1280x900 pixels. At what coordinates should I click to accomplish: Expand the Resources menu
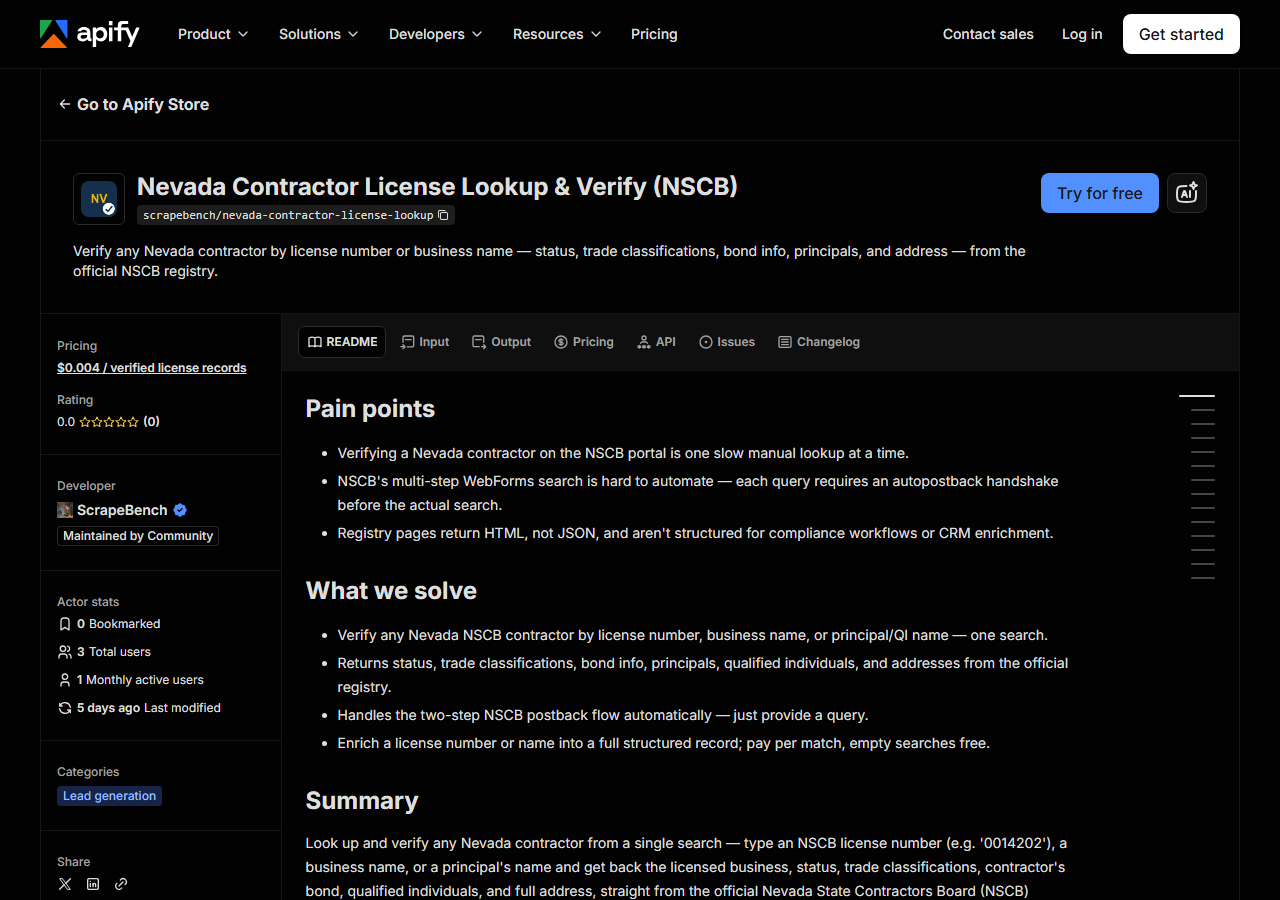(x=557, y=34)
